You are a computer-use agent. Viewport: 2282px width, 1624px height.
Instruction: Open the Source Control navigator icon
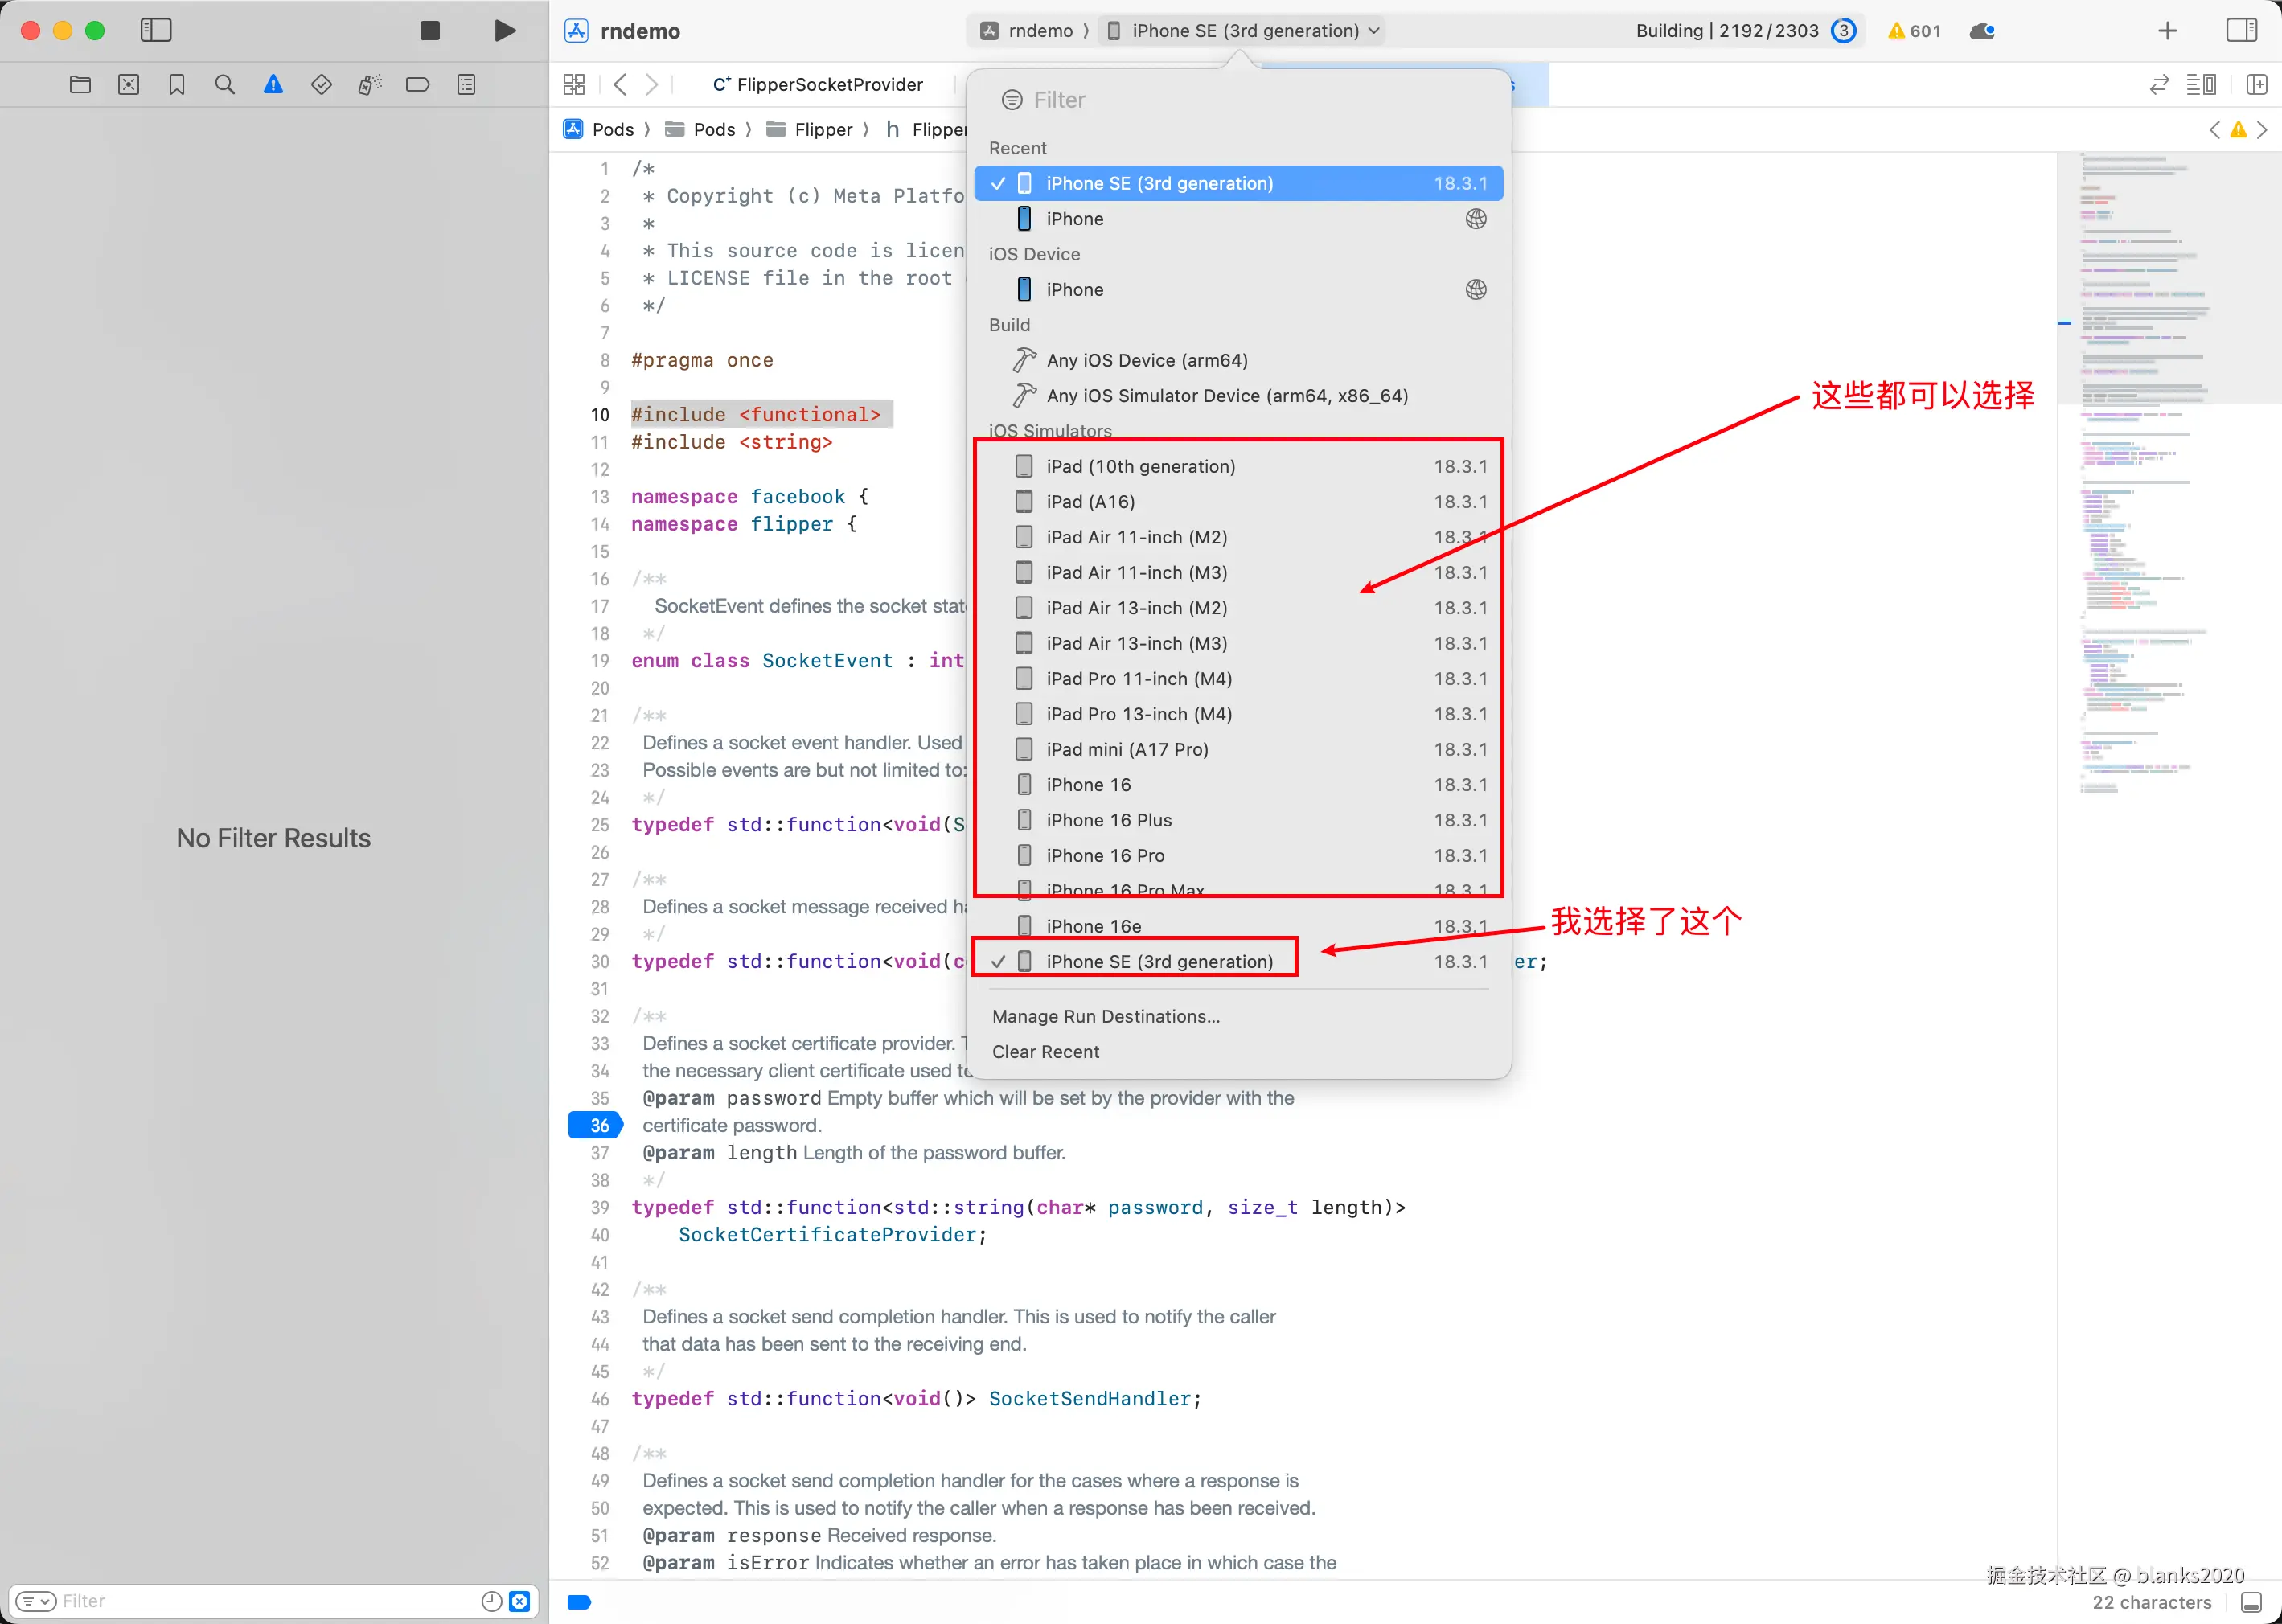tap(129, 85)
